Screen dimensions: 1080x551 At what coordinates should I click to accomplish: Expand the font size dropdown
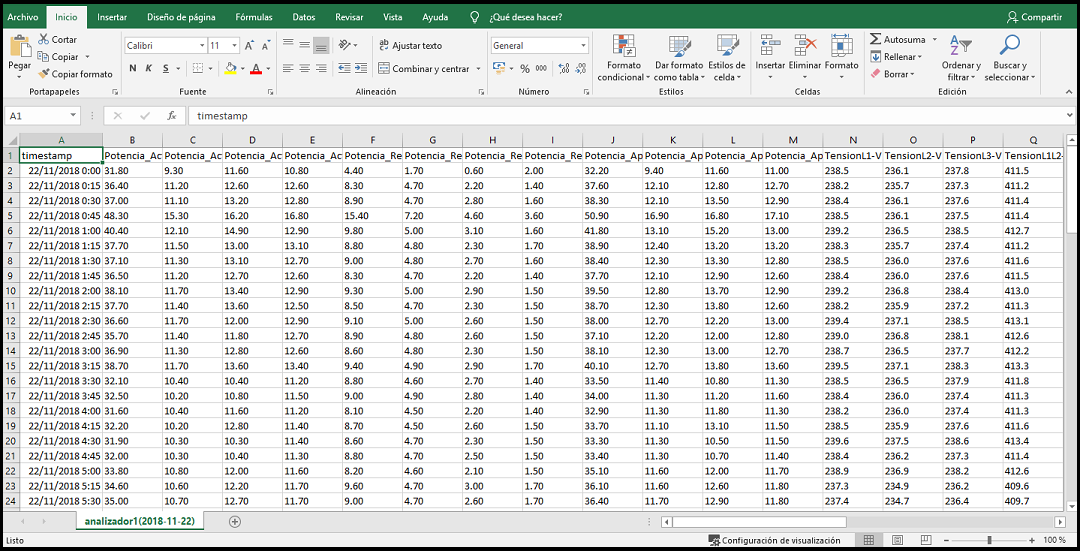pos(232,46)
